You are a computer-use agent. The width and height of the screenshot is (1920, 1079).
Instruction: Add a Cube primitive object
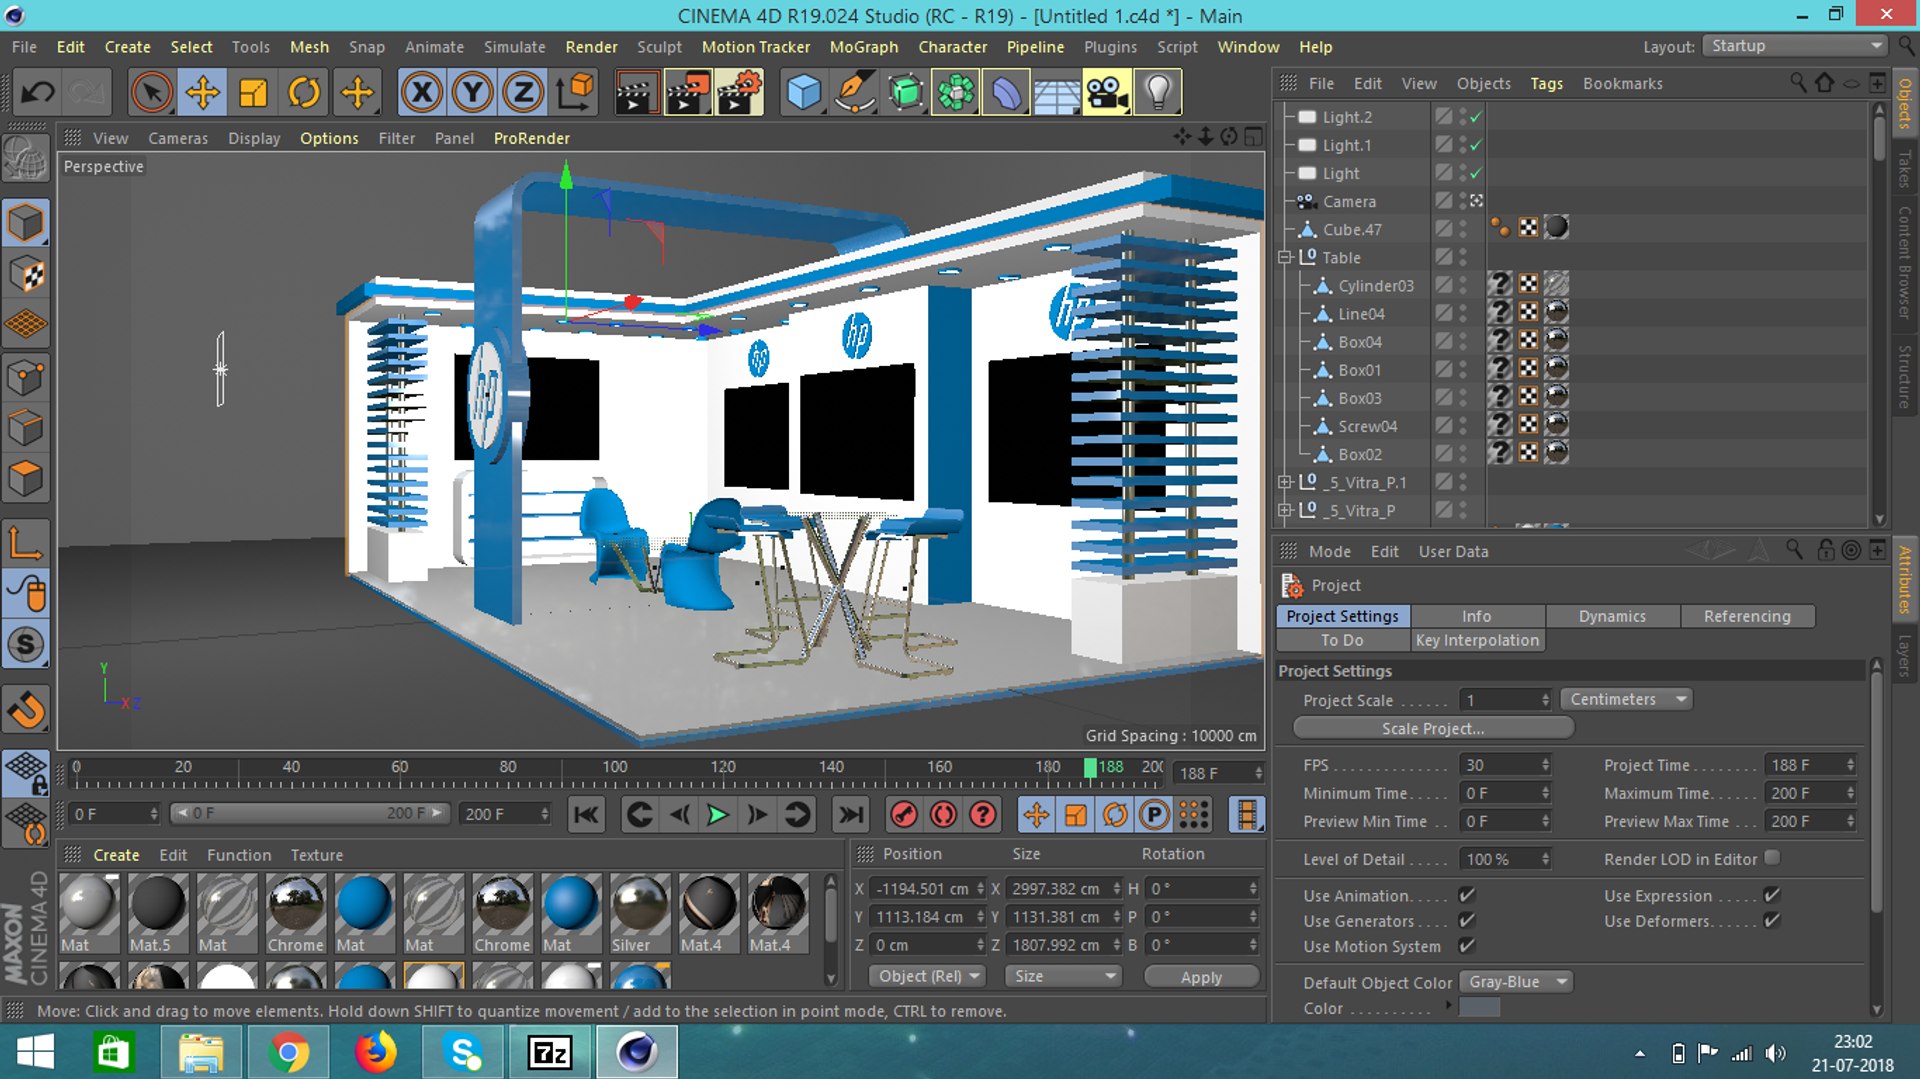point(804,93)
